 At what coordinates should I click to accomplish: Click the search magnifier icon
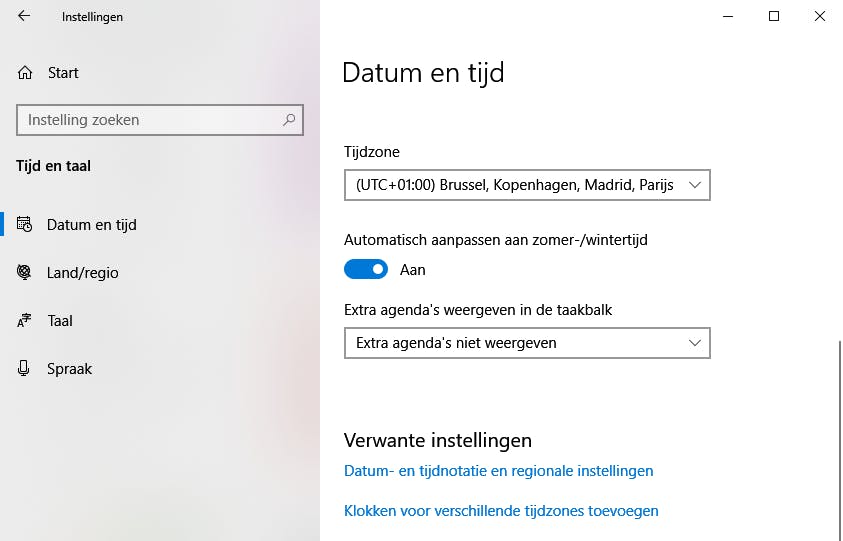(x=289, y=120)
